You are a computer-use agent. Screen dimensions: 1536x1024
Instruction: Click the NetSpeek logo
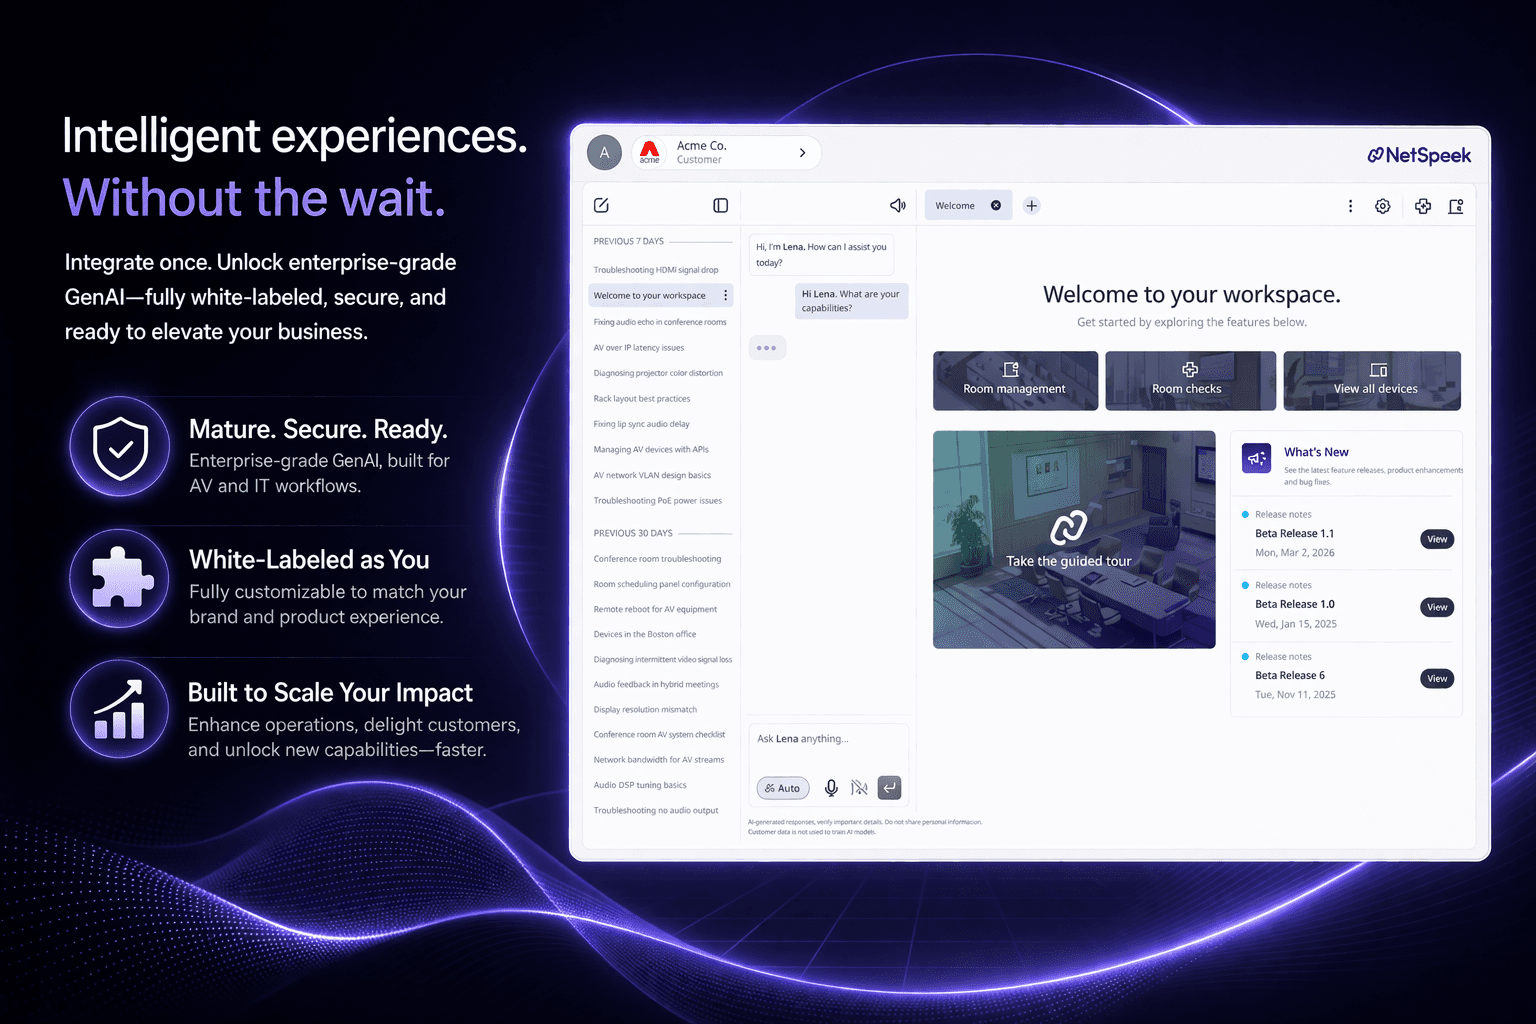(1419, 155)
